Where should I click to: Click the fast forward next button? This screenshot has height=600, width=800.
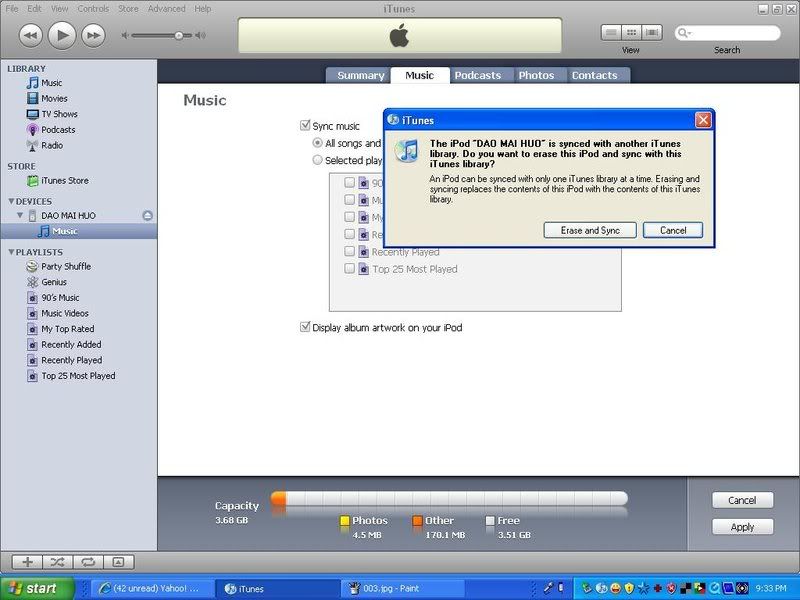pos(93,36)
